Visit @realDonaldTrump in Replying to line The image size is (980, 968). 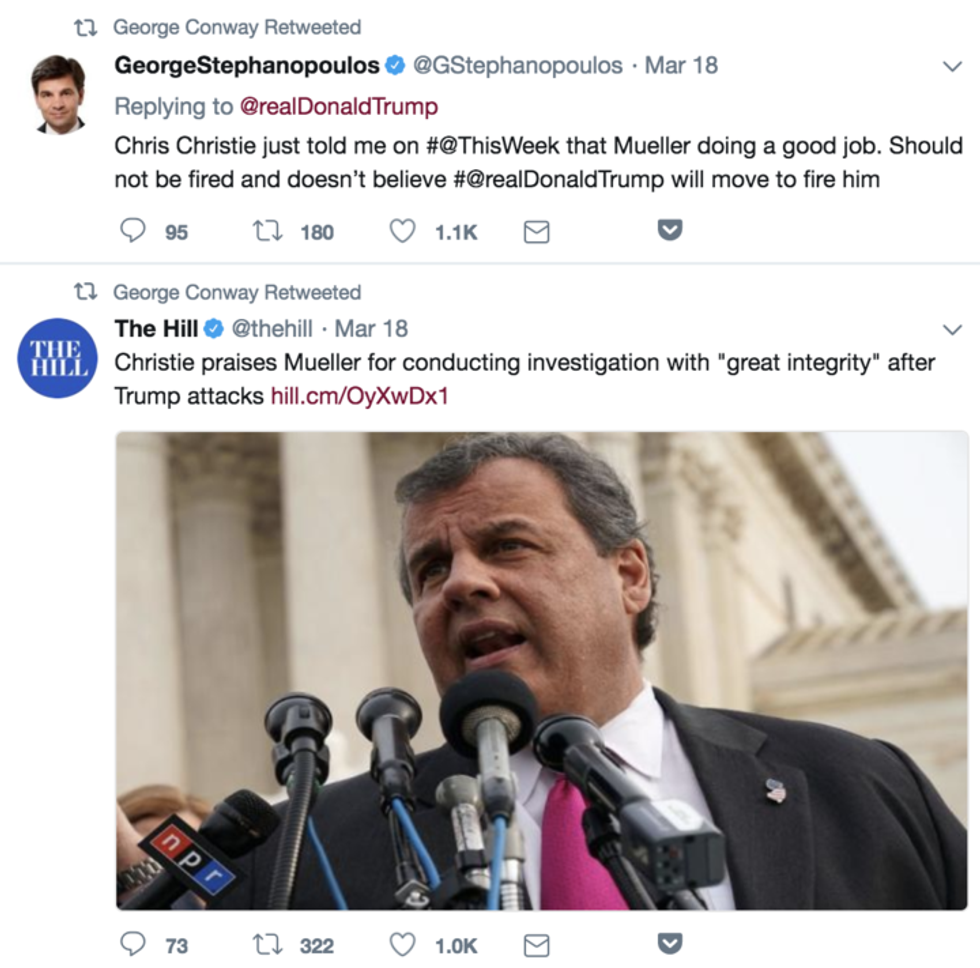point(339,106)
